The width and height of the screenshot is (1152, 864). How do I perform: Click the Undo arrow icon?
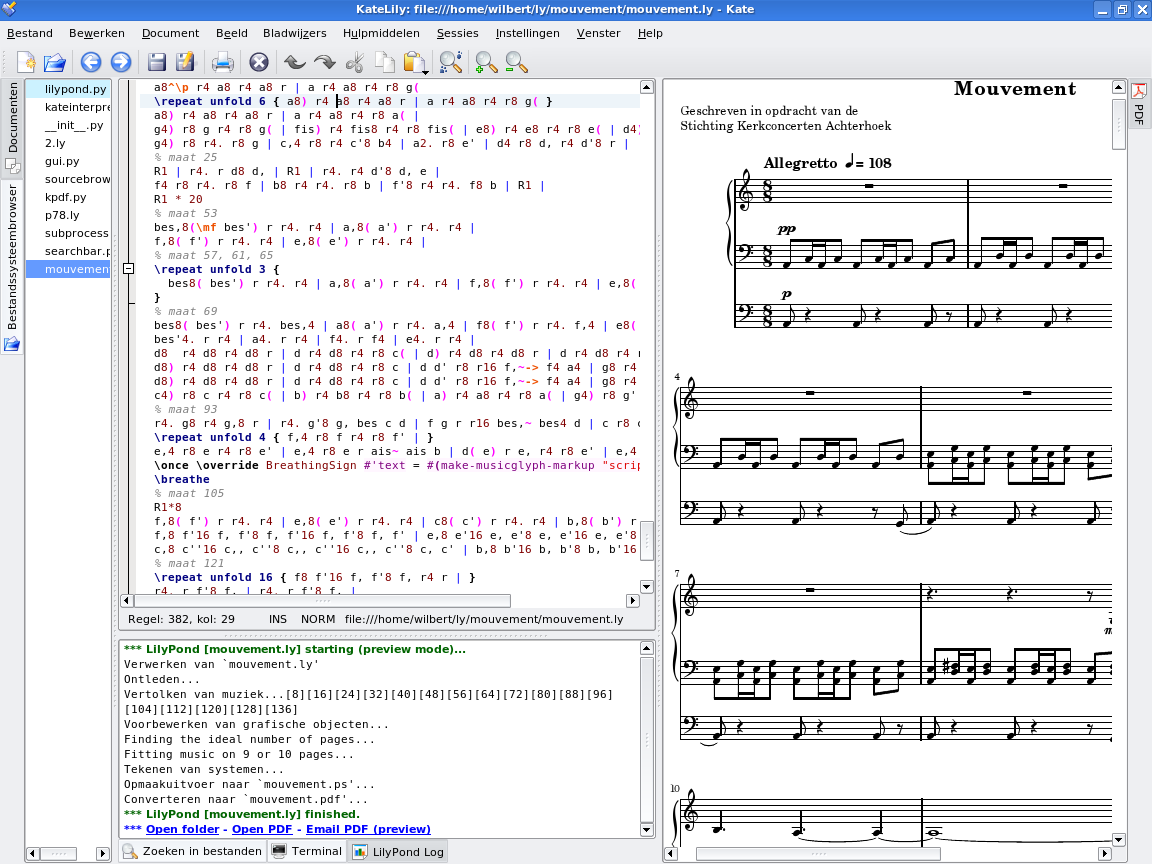pos(295,62)
